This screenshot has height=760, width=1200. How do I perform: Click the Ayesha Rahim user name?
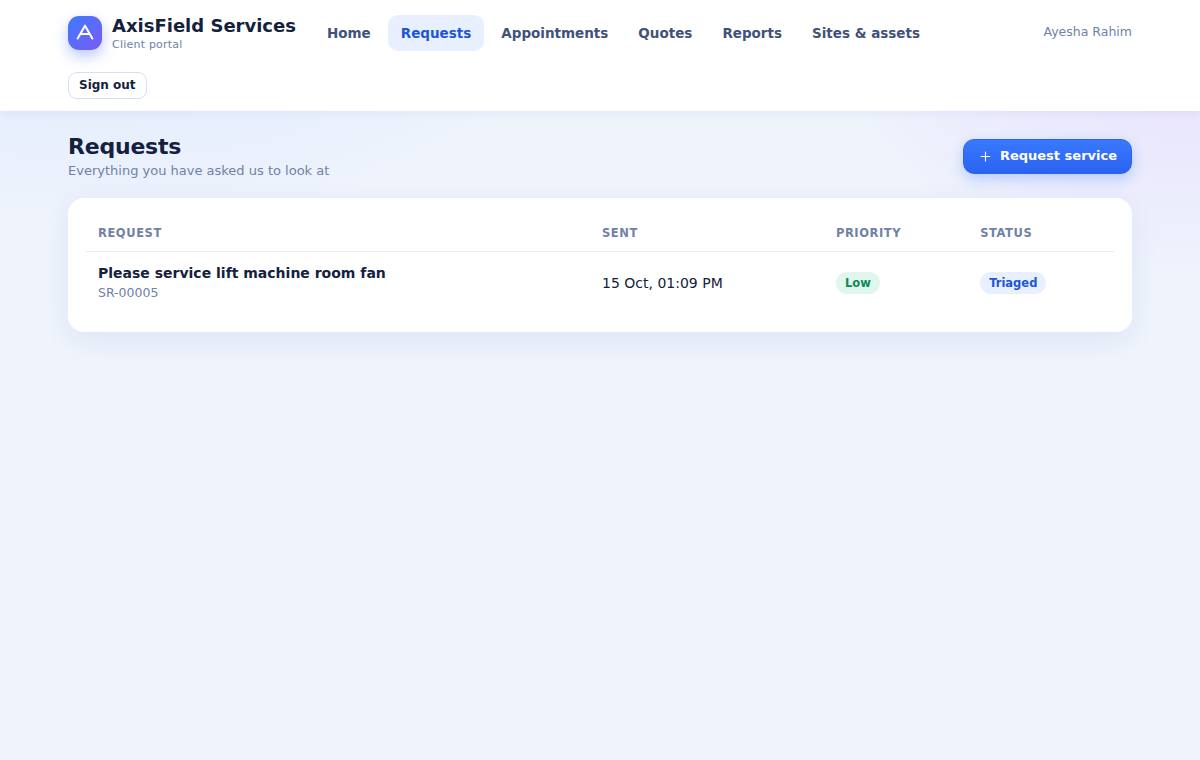1087,32
